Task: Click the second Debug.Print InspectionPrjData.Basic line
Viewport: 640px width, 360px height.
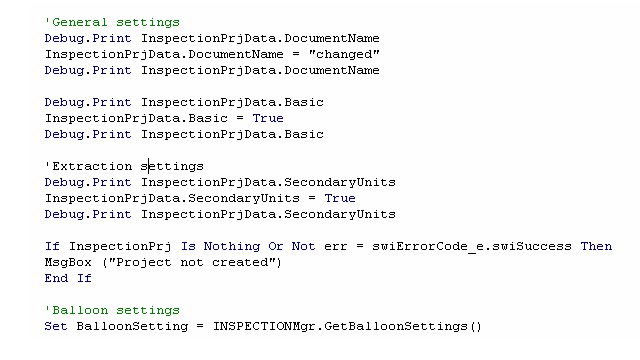Action: point(184,134)
